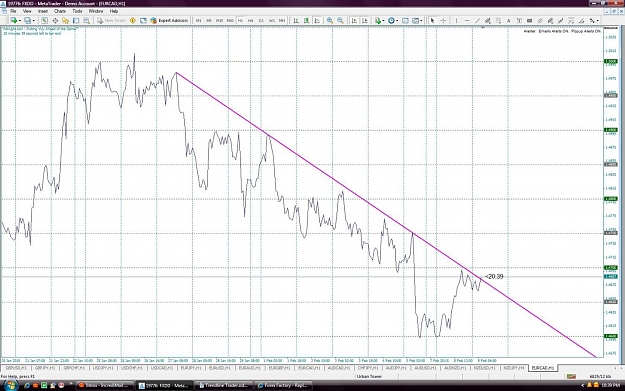Screen dimensions: 625x391
Task: Select the Equidistant Channel tool
Action: [487, 20]
